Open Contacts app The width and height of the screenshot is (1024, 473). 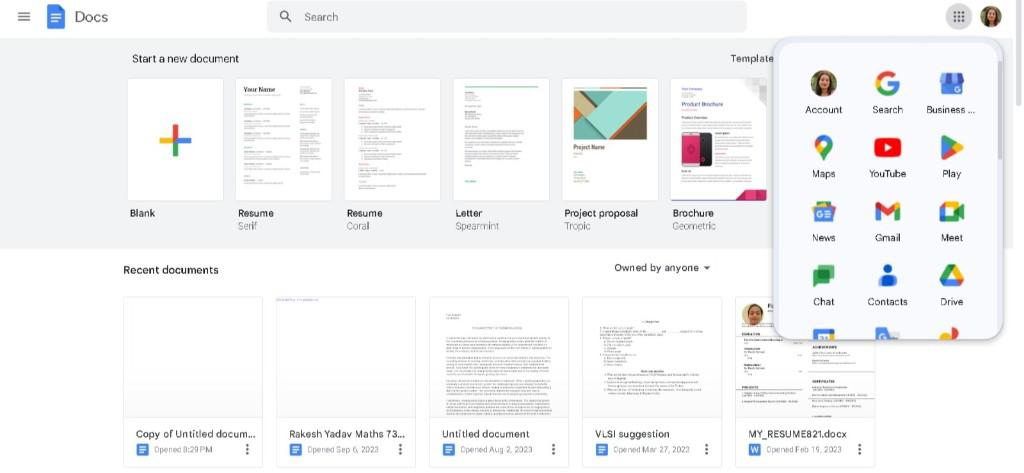888,285
